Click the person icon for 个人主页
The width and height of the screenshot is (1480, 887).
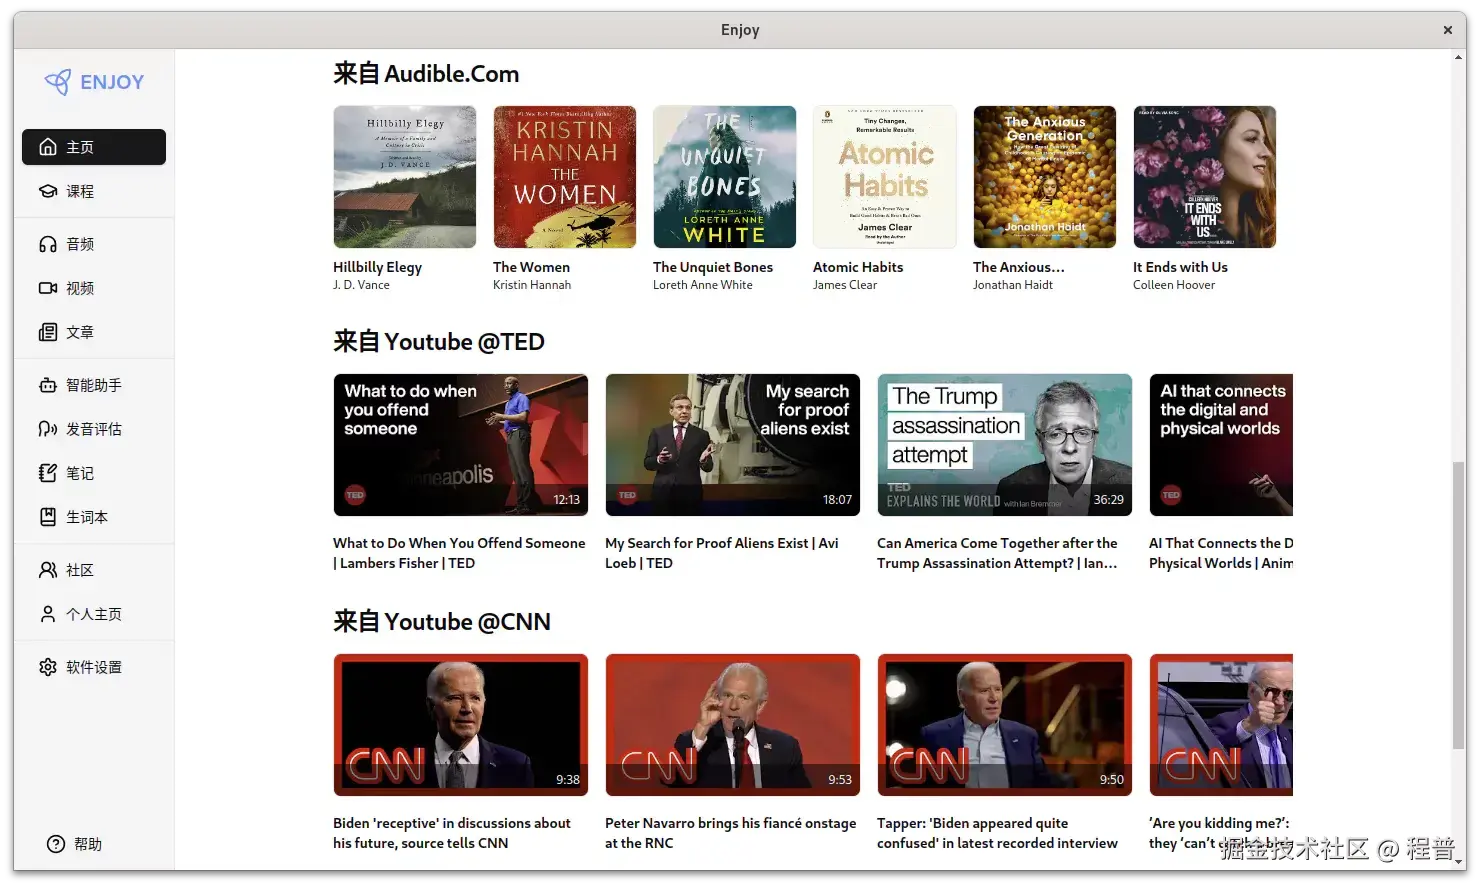(48, 614)
